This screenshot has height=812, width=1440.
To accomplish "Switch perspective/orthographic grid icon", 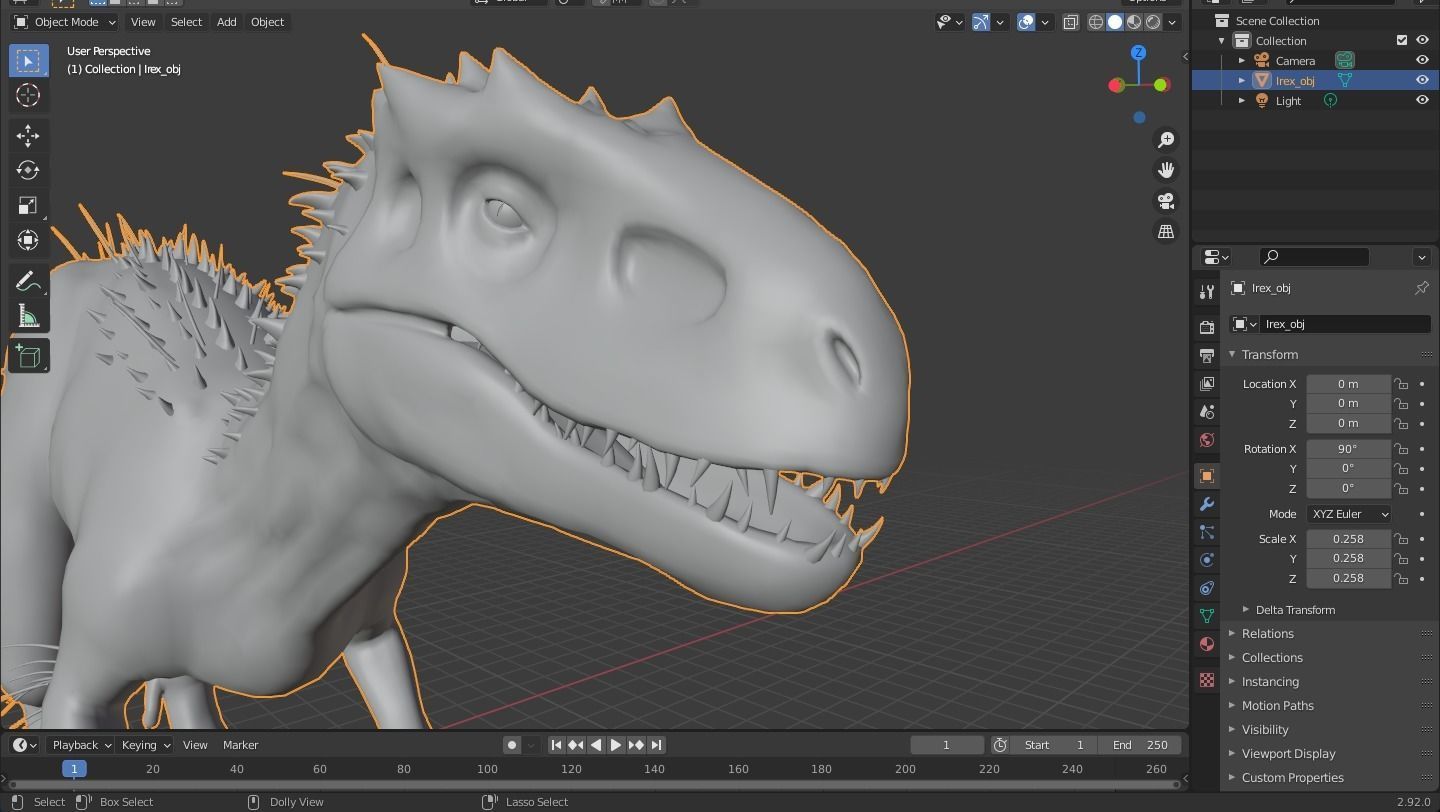I will coord(1165,231).
